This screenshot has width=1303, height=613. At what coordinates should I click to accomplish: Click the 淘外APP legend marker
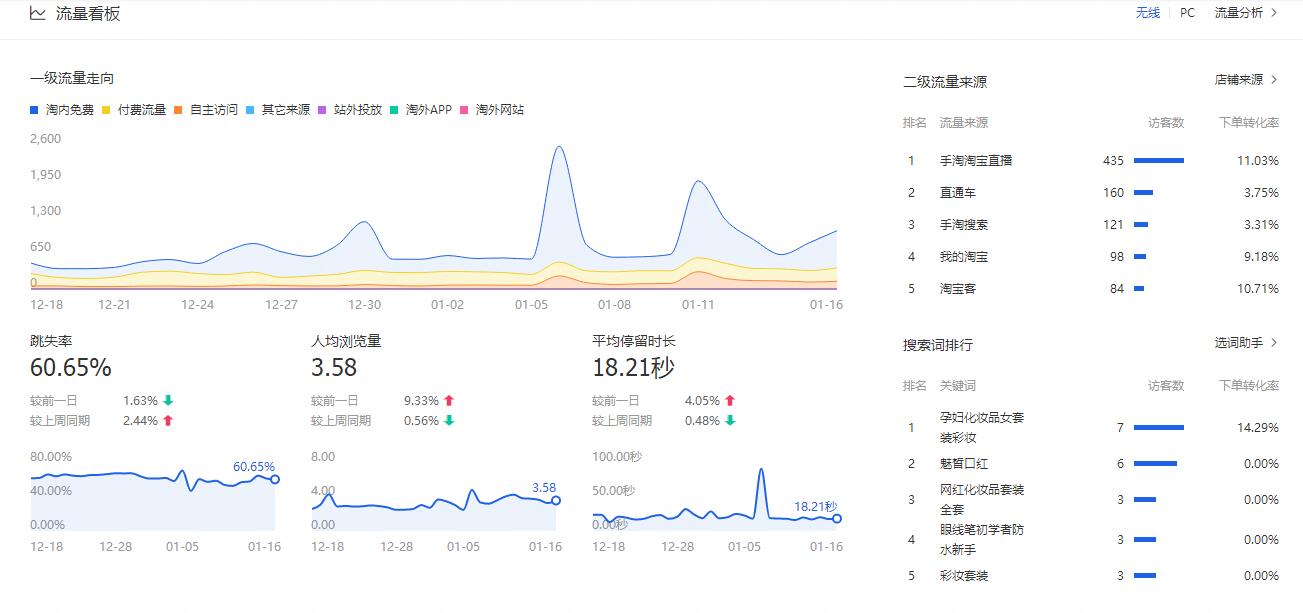click(x=394, y=110)
